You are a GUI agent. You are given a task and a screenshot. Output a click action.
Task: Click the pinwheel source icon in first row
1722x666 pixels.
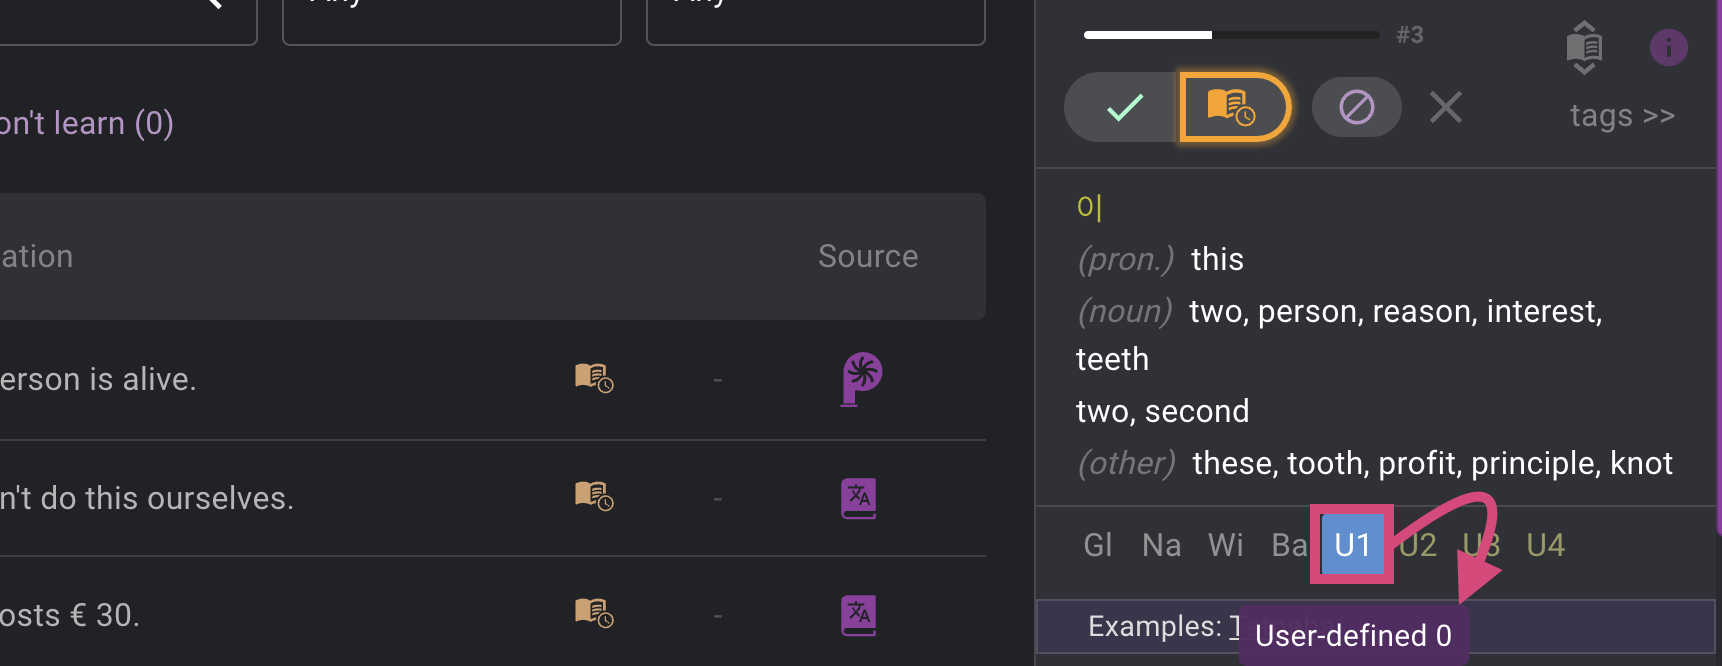(x=861, y=379)
